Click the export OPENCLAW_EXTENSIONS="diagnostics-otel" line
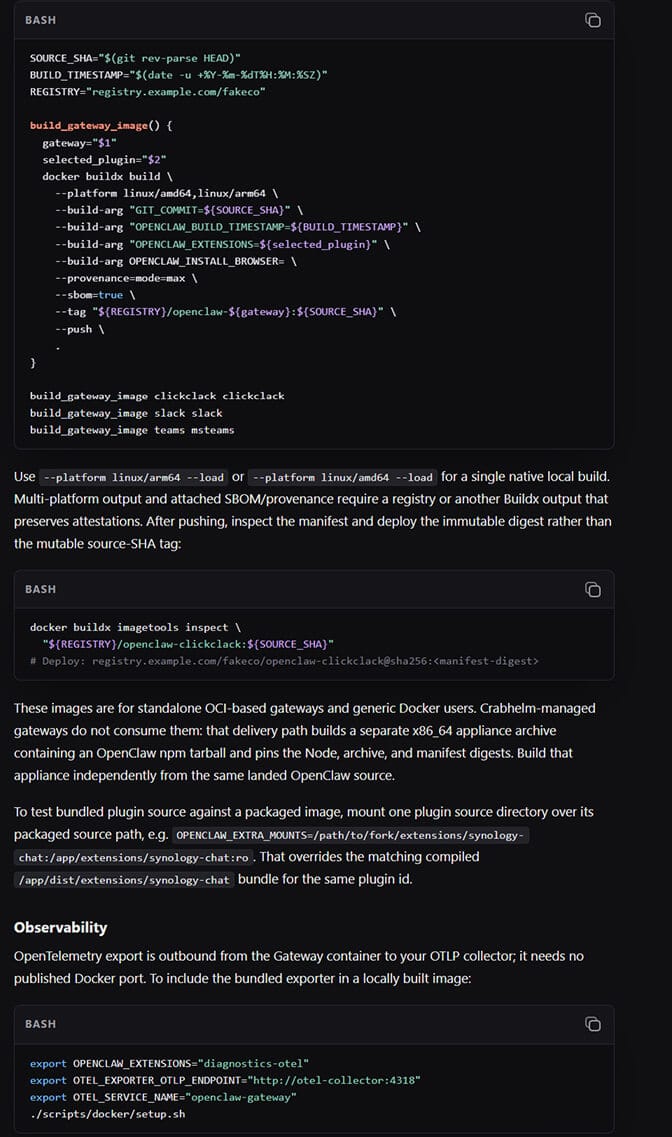672x1137 pixels. [169, 1064]
